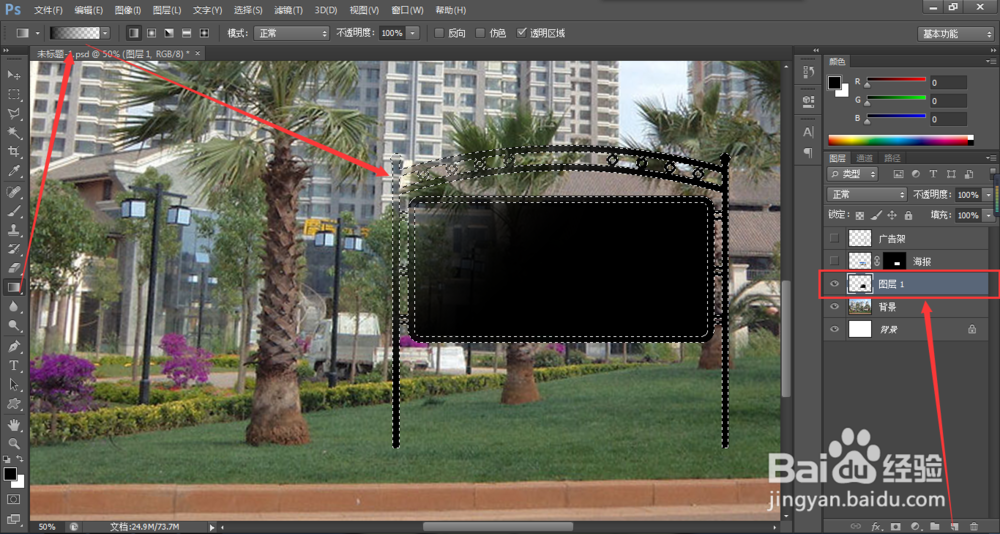Select the Zoom tool
This screenshot has height=534, width=1000.
click(x=13, y=444)
